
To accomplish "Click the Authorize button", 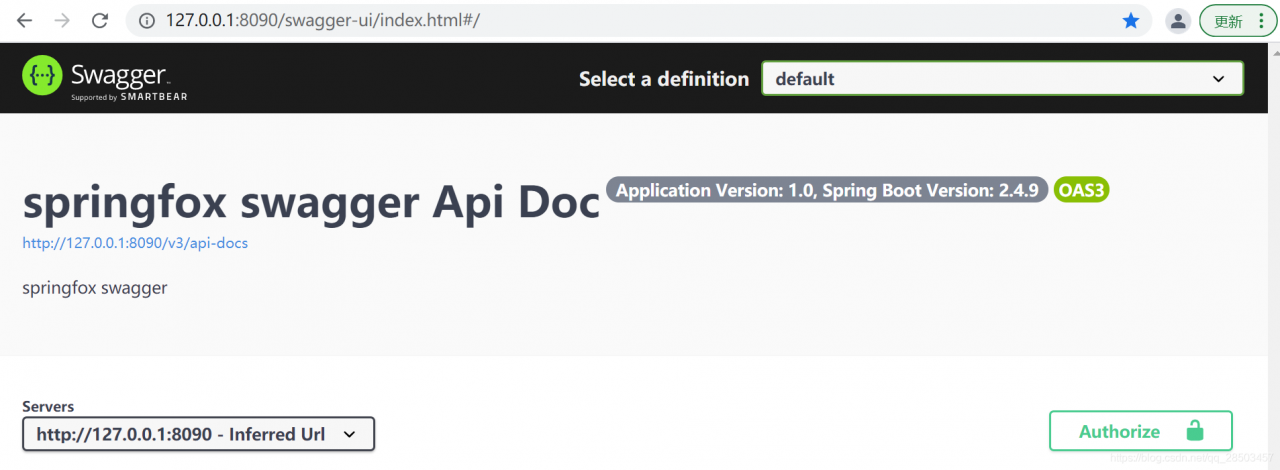I will coord(1141,431).
